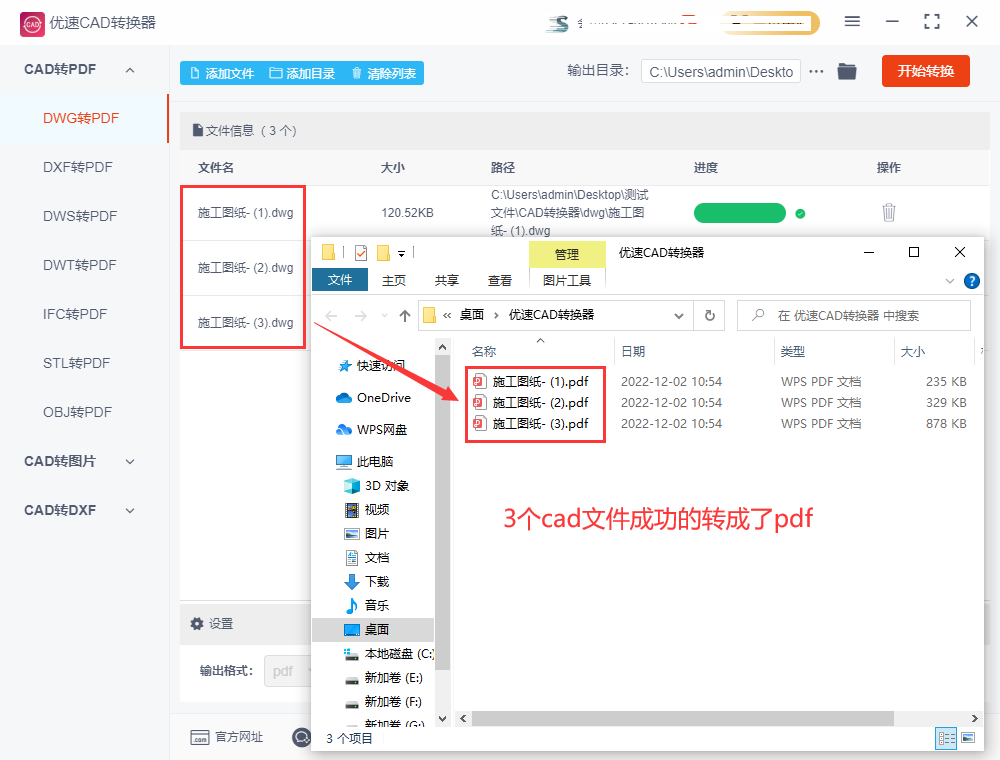
Task: Open OneDrive in navigation pane
Action: [x=374, y=398]
